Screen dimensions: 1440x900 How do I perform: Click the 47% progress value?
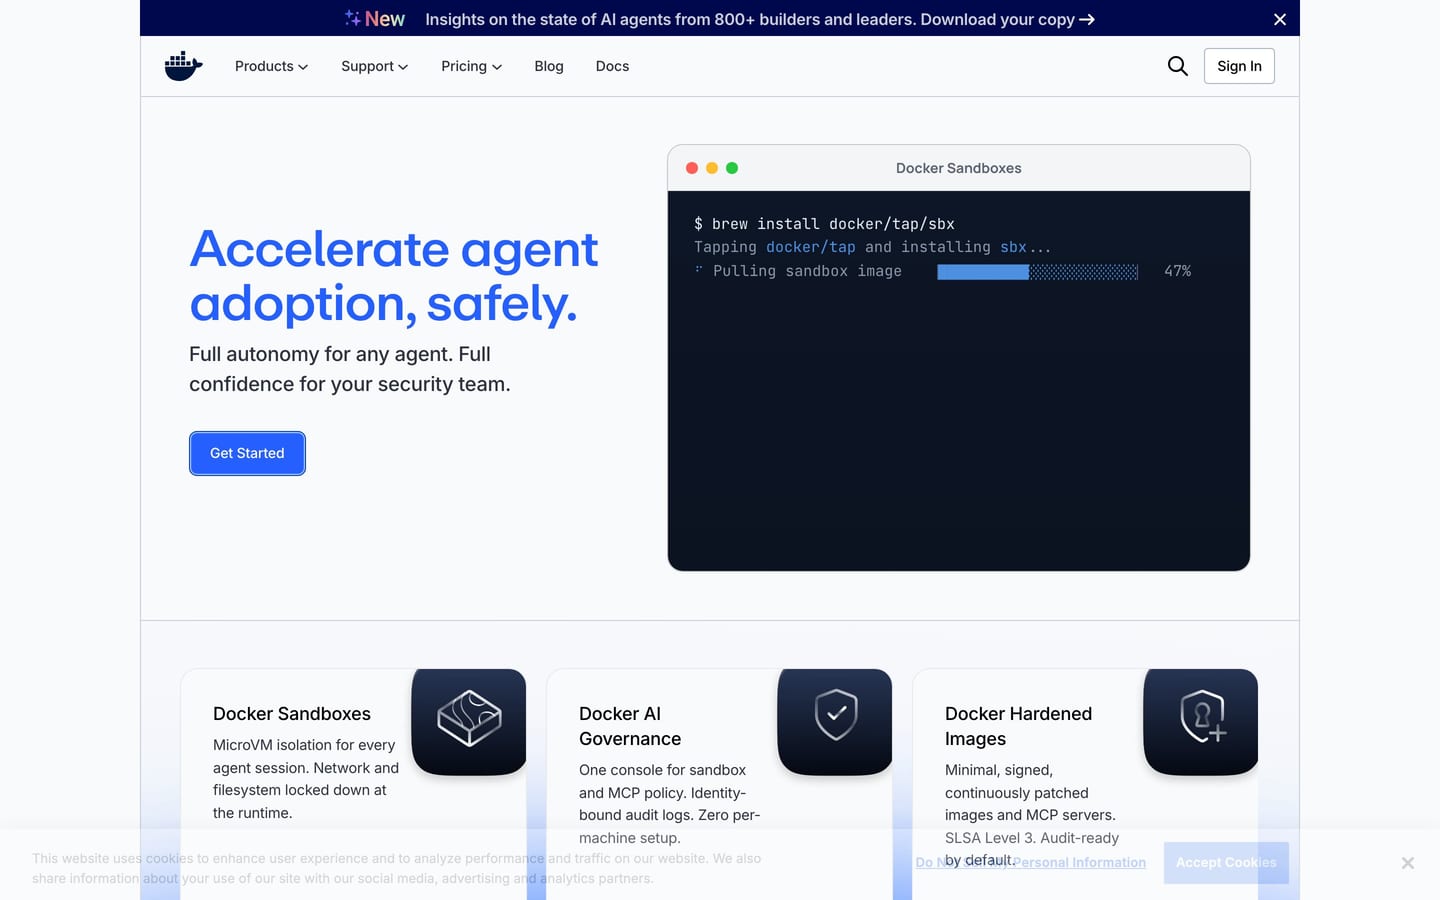point(1177,271)
